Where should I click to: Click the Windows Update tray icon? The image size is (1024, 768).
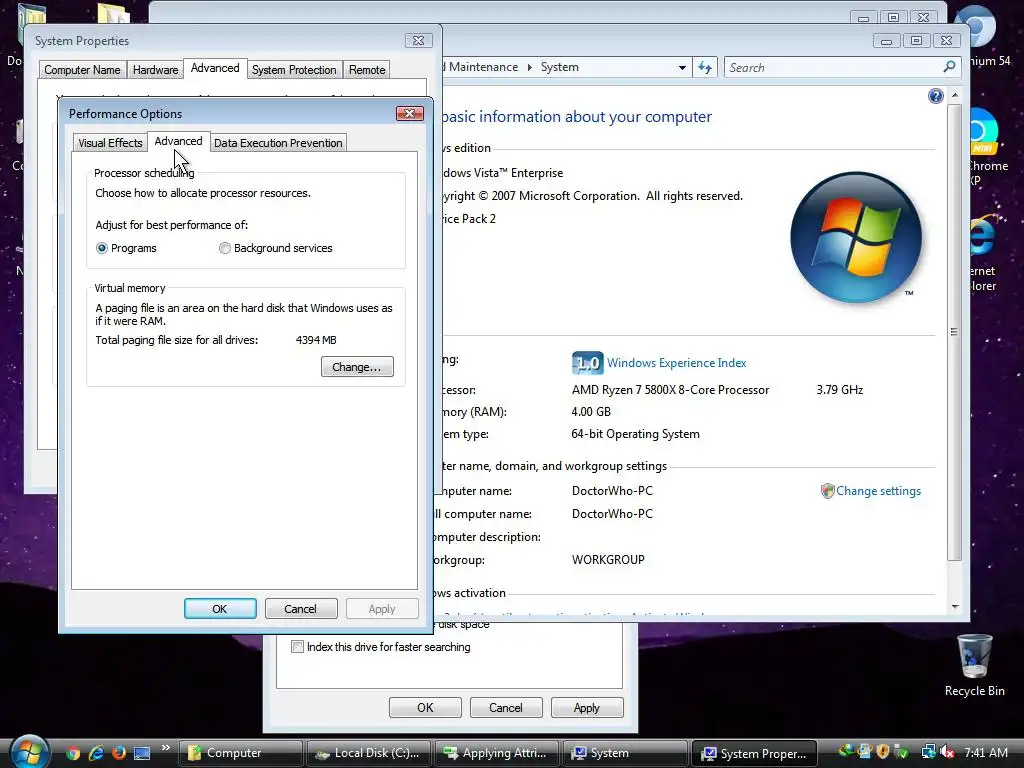pos(865,752)
